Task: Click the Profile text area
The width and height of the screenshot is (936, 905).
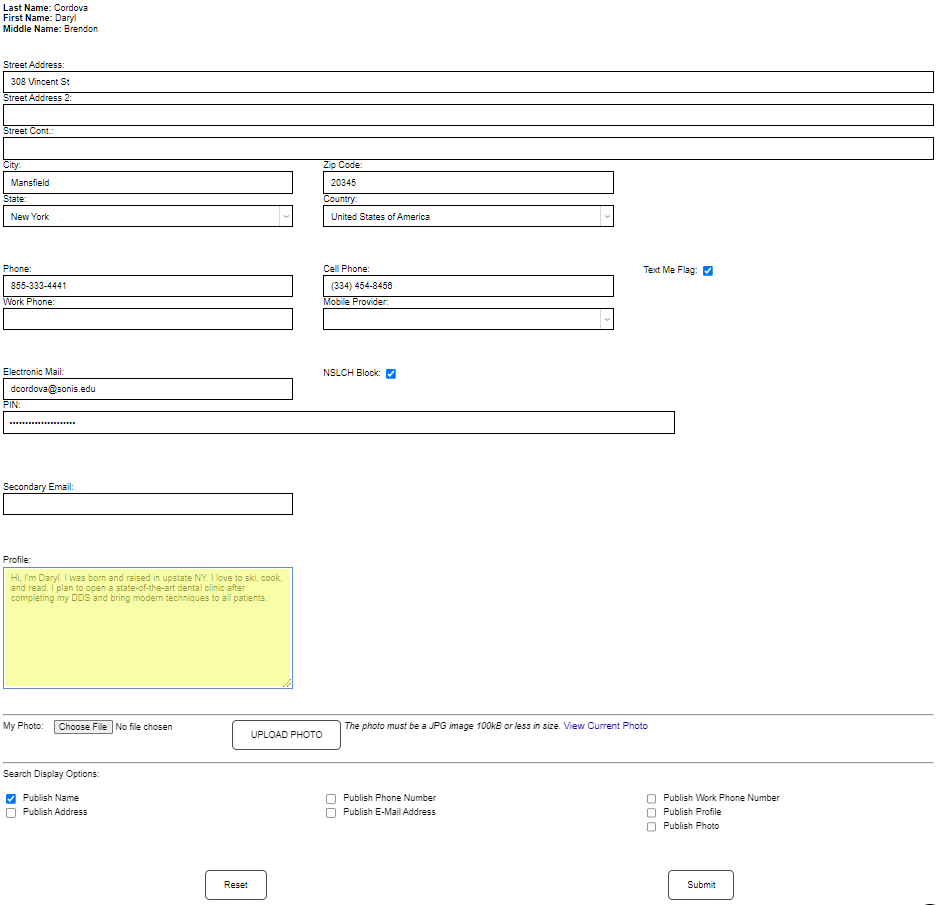Action: [148, 628]
